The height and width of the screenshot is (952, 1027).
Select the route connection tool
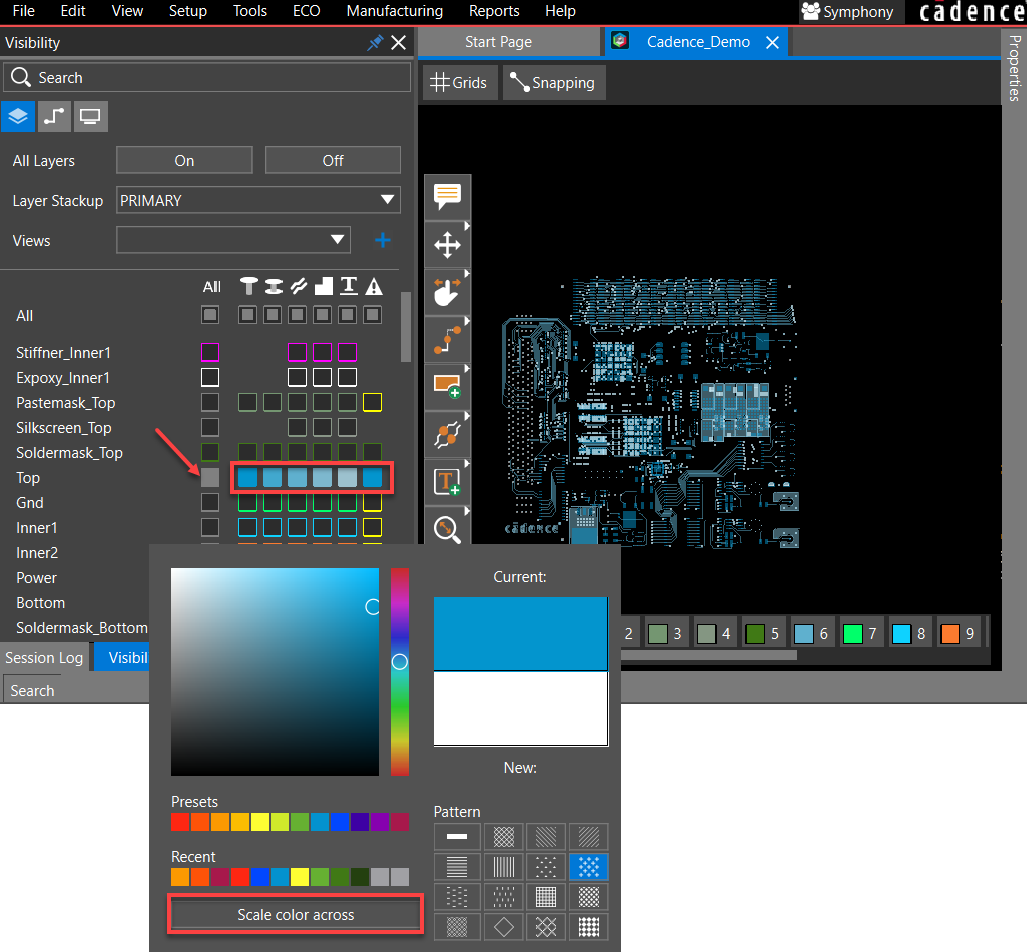tap(447, 339)
